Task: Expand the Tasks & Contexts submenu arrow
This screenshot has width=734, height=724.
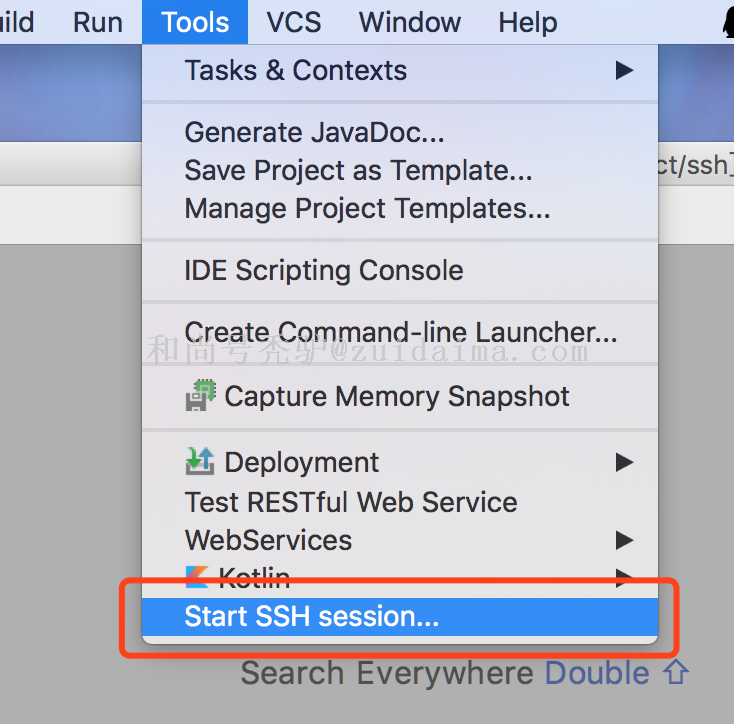Action: (624, 71)
